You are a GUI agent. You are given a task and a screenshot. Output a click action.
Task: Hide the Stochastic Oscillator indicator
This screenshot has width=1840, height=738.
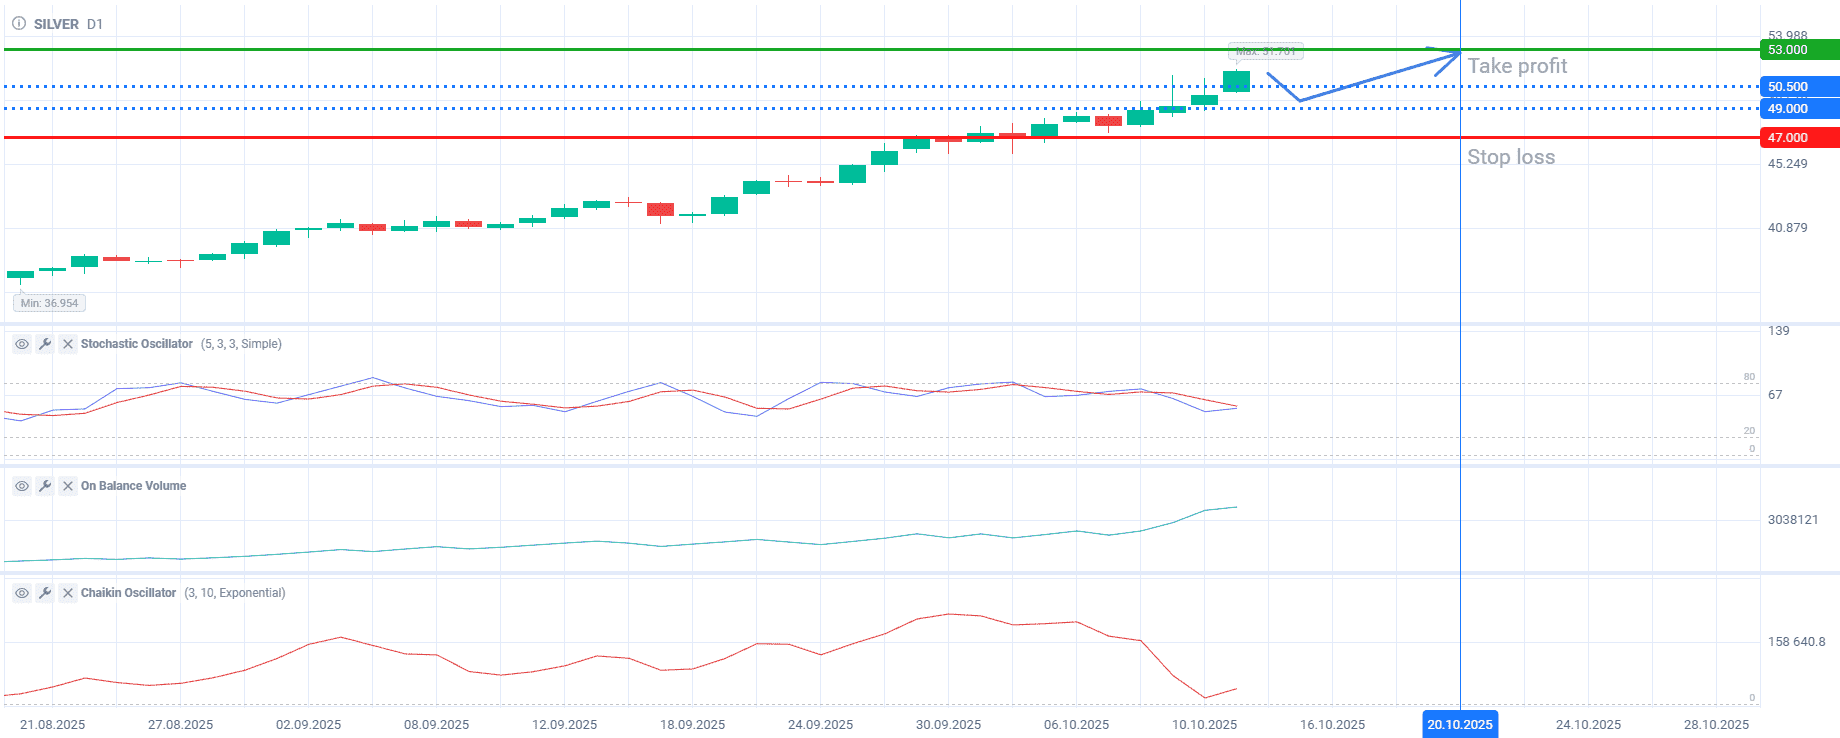click(x=21, y=344)
